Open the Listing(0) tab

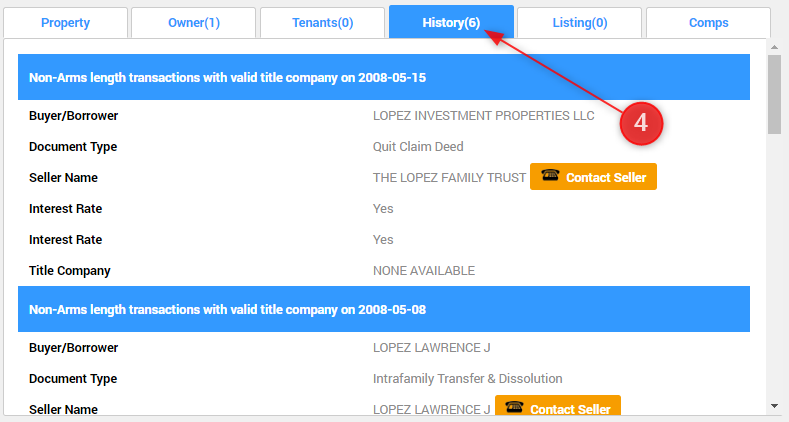580,22
